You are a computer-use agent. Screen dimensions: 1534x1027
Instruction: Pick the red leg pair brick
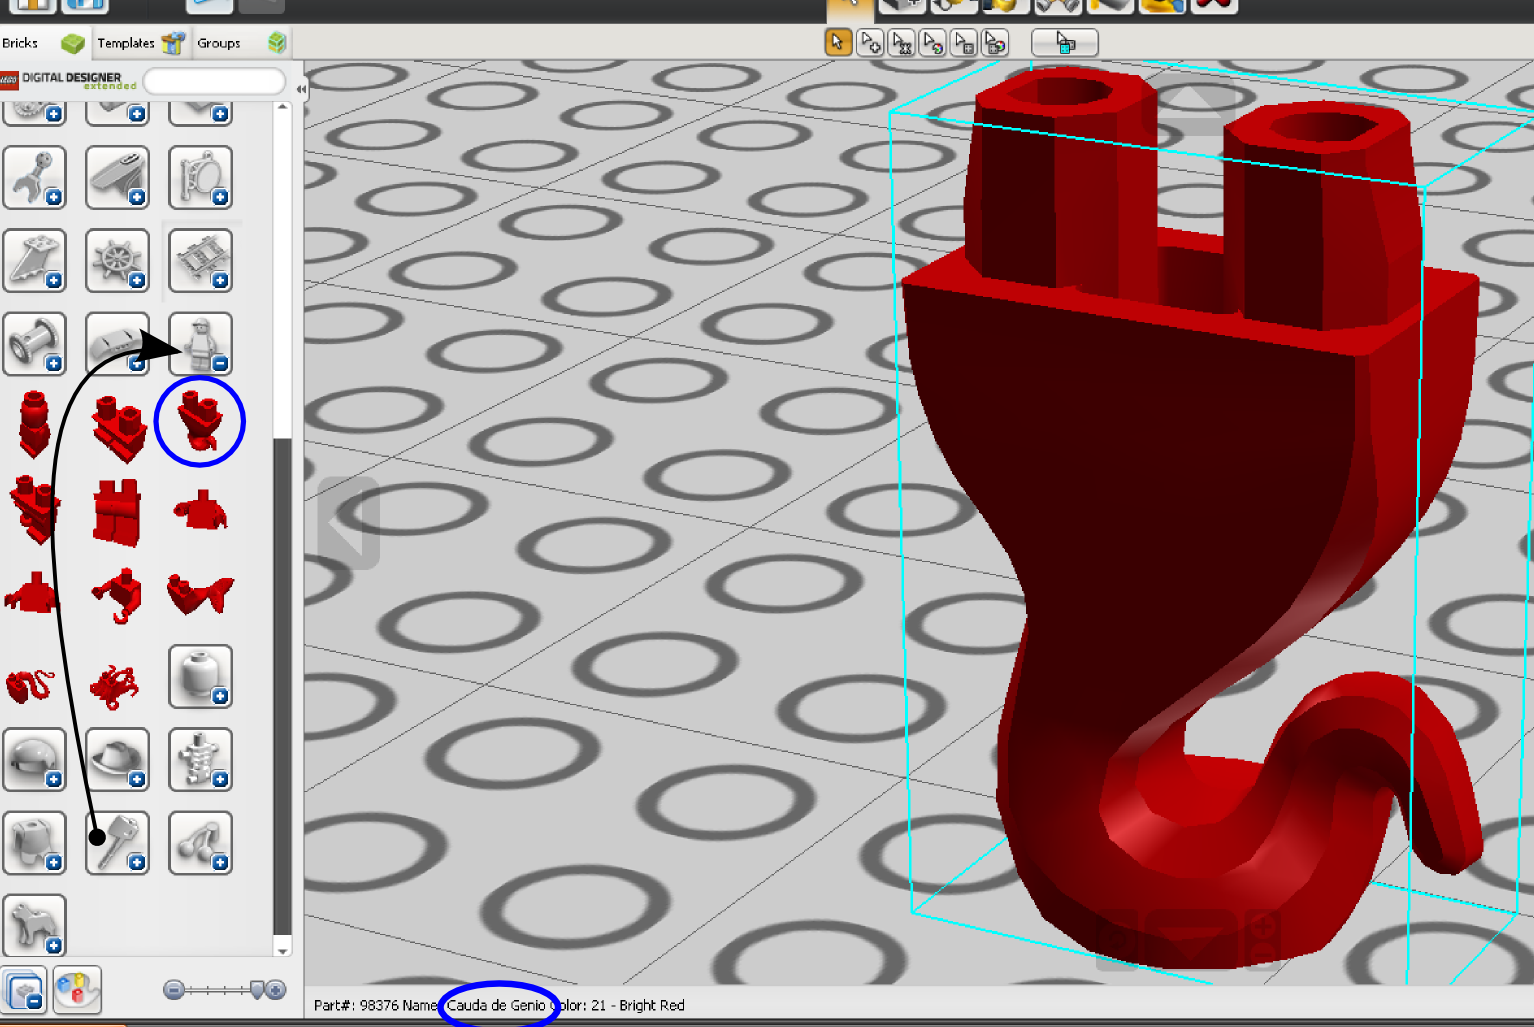(117, 513)
